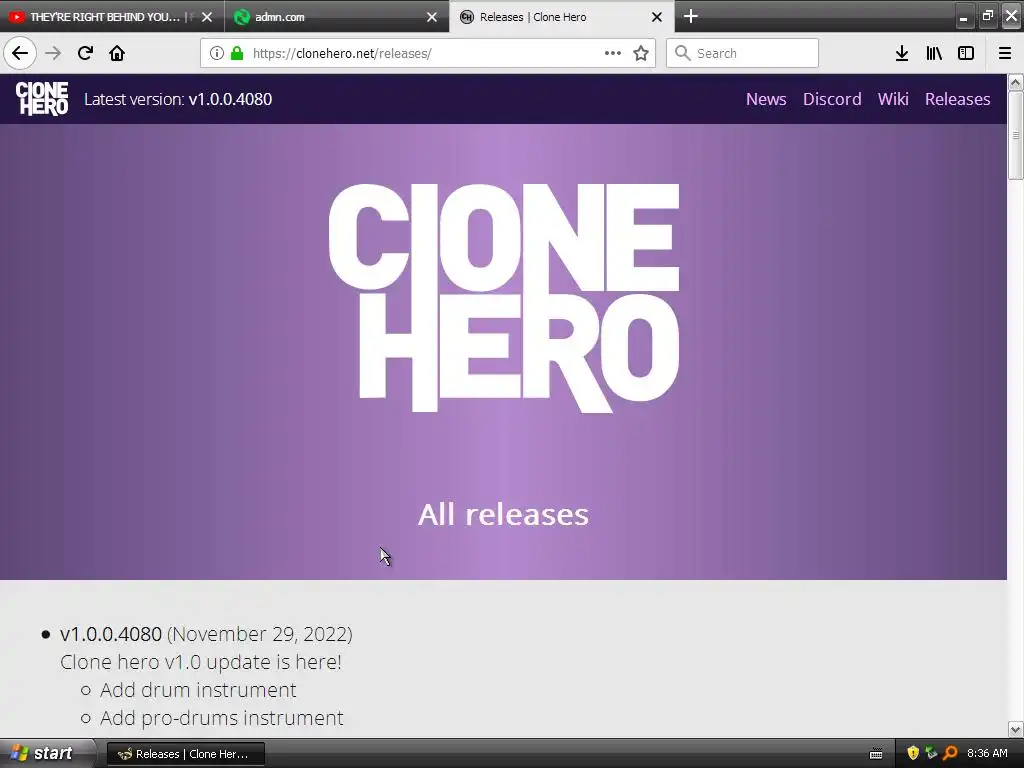
Task: Click the 'All releases' heading
Action: 503,514
